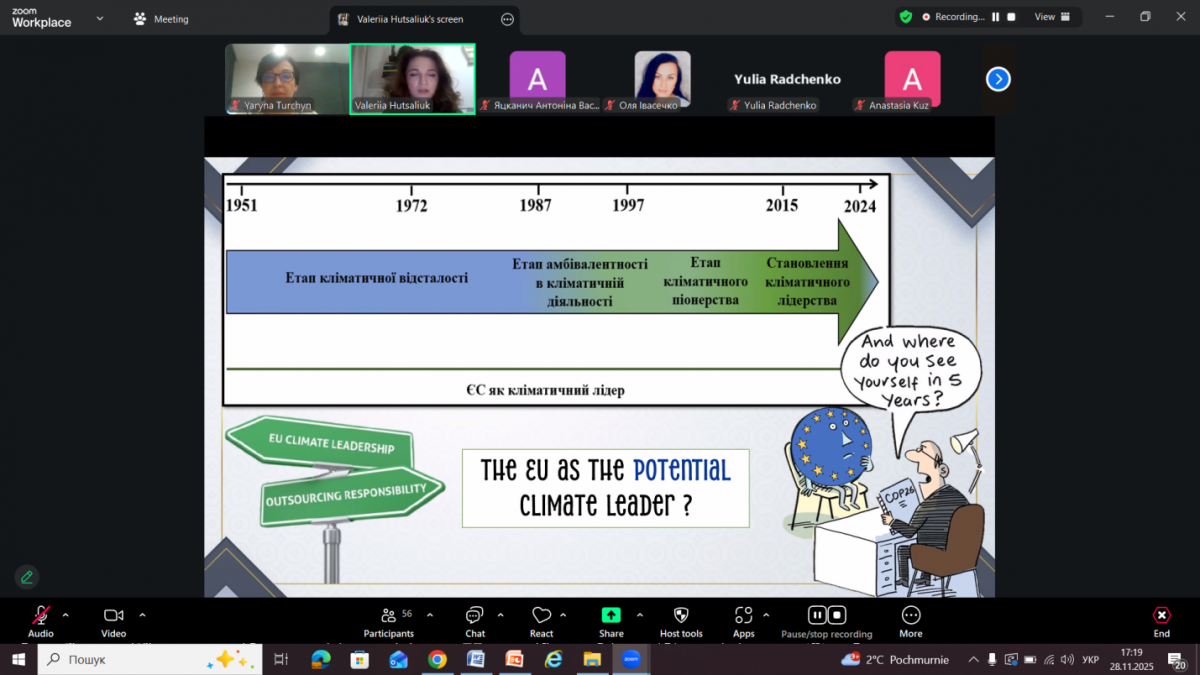
Task: Click the More options icon
Action: point(910,615)
